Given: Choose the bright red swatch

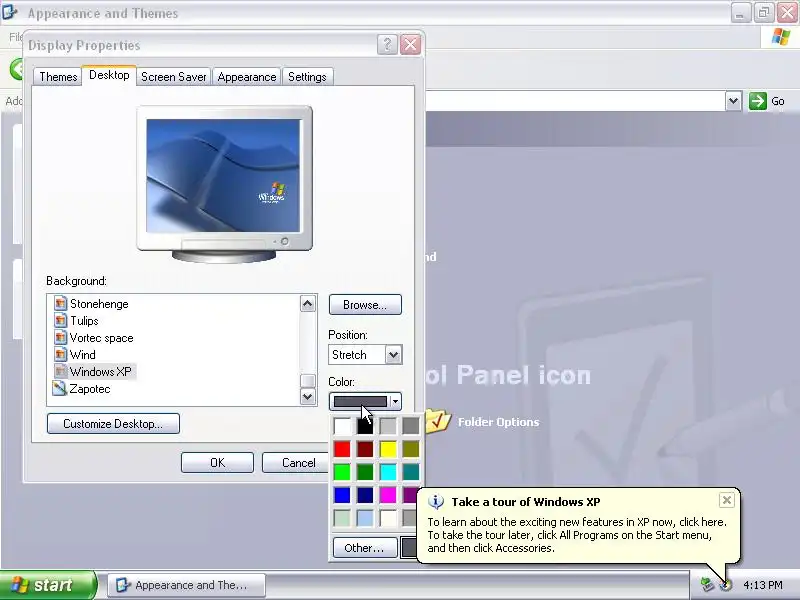Looking at the screenshot, I should 342,449.
